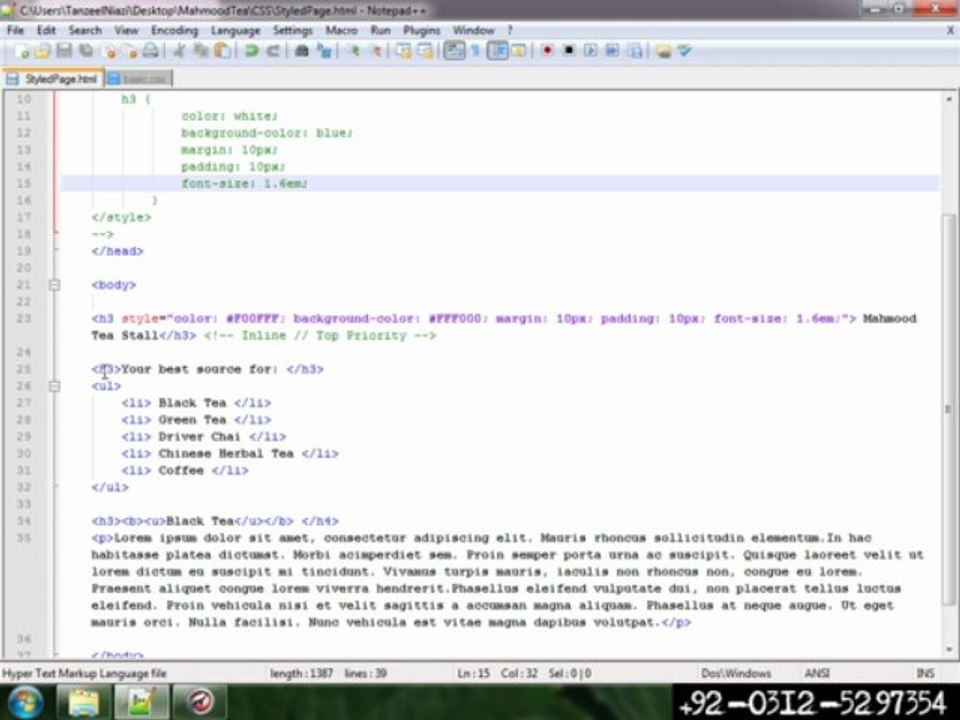Save the recorded macro icon

(635, 51)
